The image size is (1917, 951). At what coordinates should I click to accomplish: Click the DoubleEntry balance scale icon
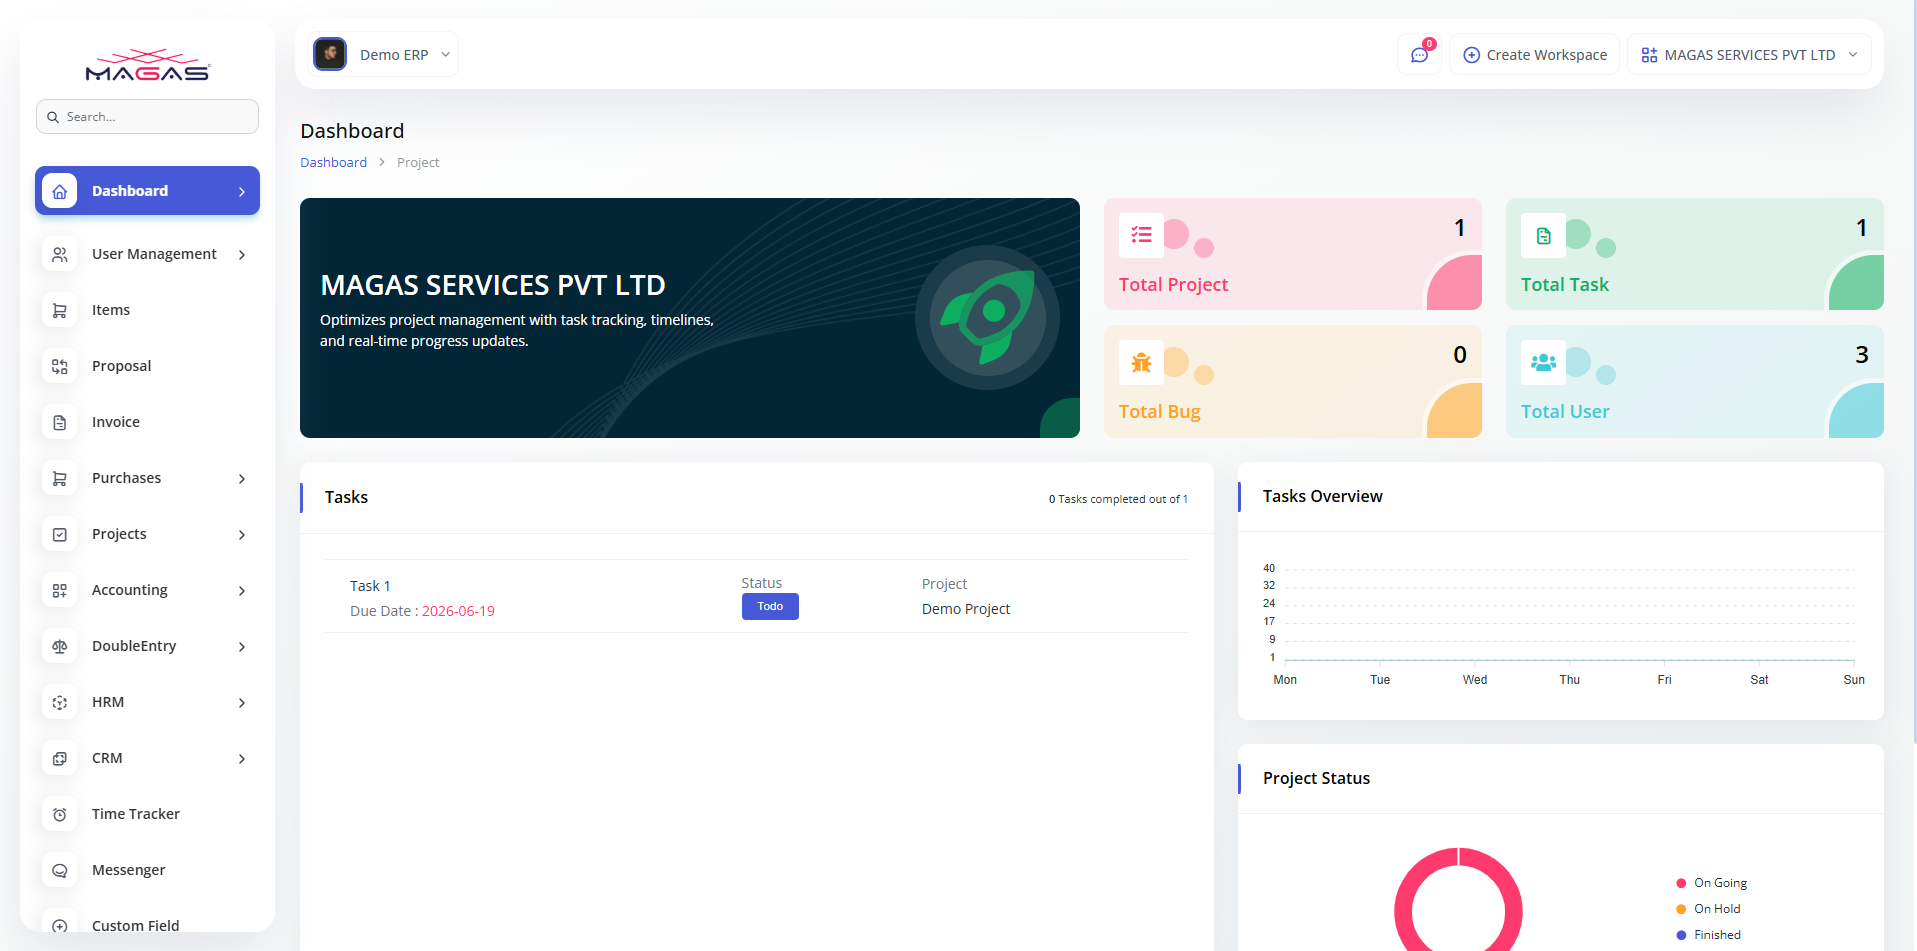pyautogui.click(x=60, y=647)
